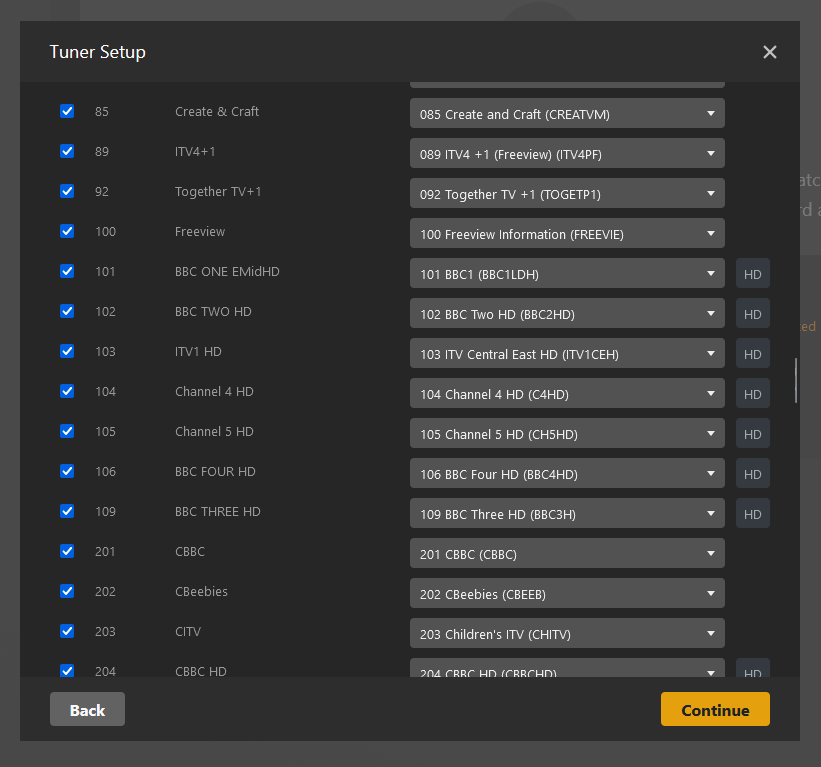This screenshot has height=767, width=821.
Task: Open the CBBC channel mapping dropdown
Action: click(x=567, y=554)
